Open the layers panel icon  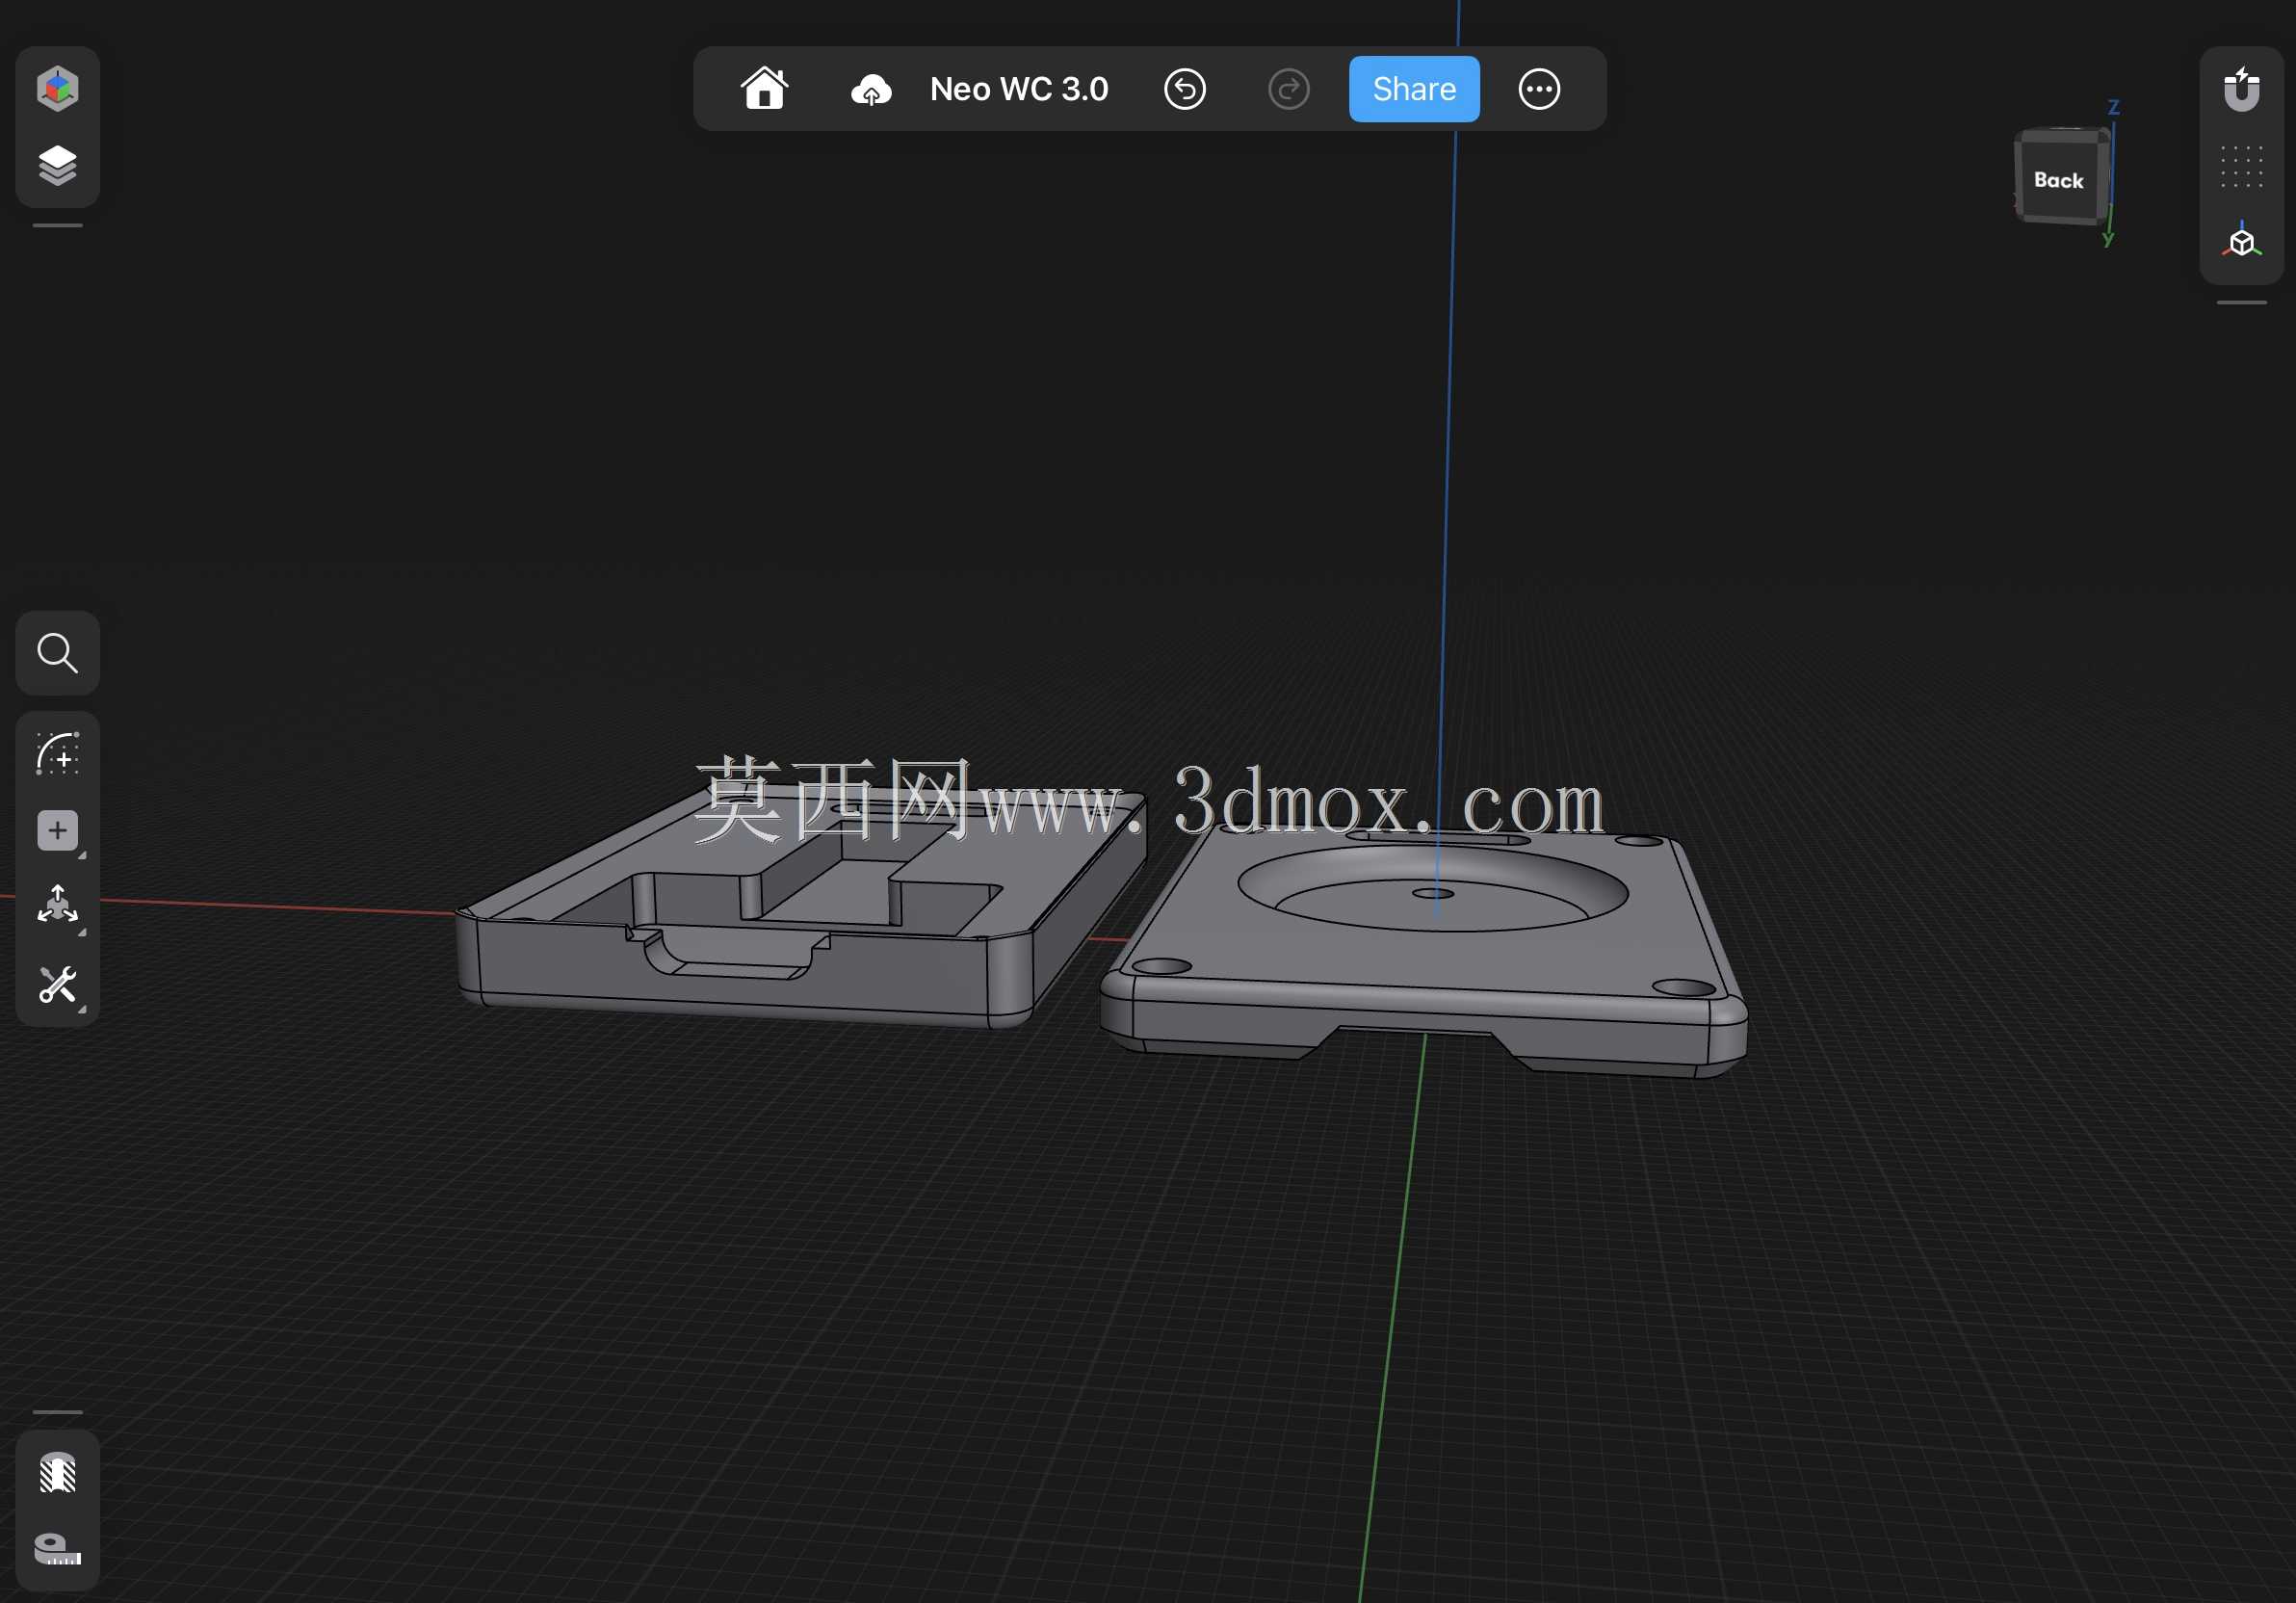click(57, 166)
